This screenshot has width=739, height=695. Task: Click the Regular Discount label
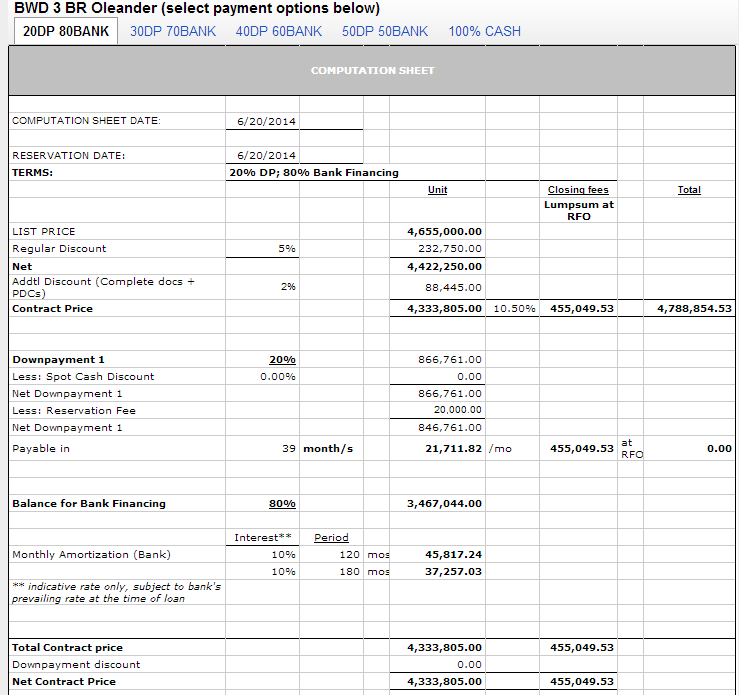[59, 249]
